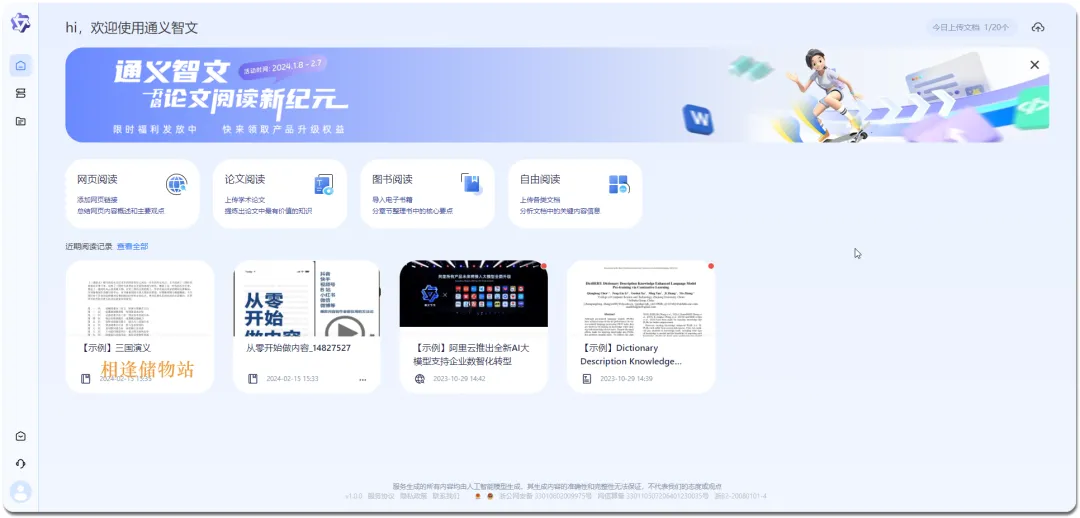Click the date 2023-10-29 14:42
This screenshot has width=1080, height=518.
(x=458, y=379)
